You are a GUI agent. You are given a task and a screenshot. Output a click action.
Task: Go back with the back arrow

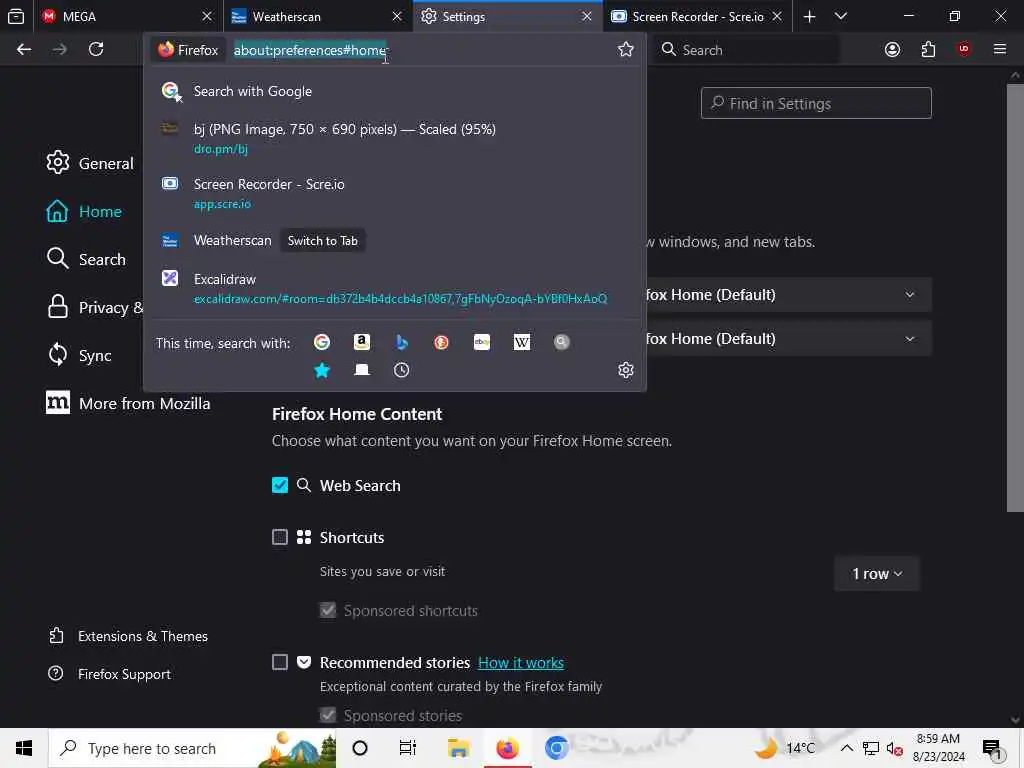coord(24,50)
